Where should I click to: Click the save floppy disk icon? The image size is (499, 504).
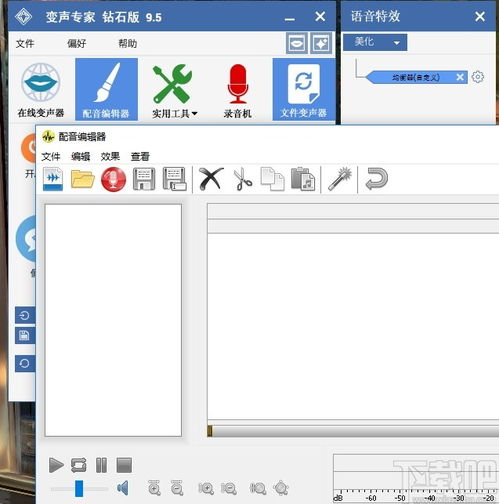point(144,179)
